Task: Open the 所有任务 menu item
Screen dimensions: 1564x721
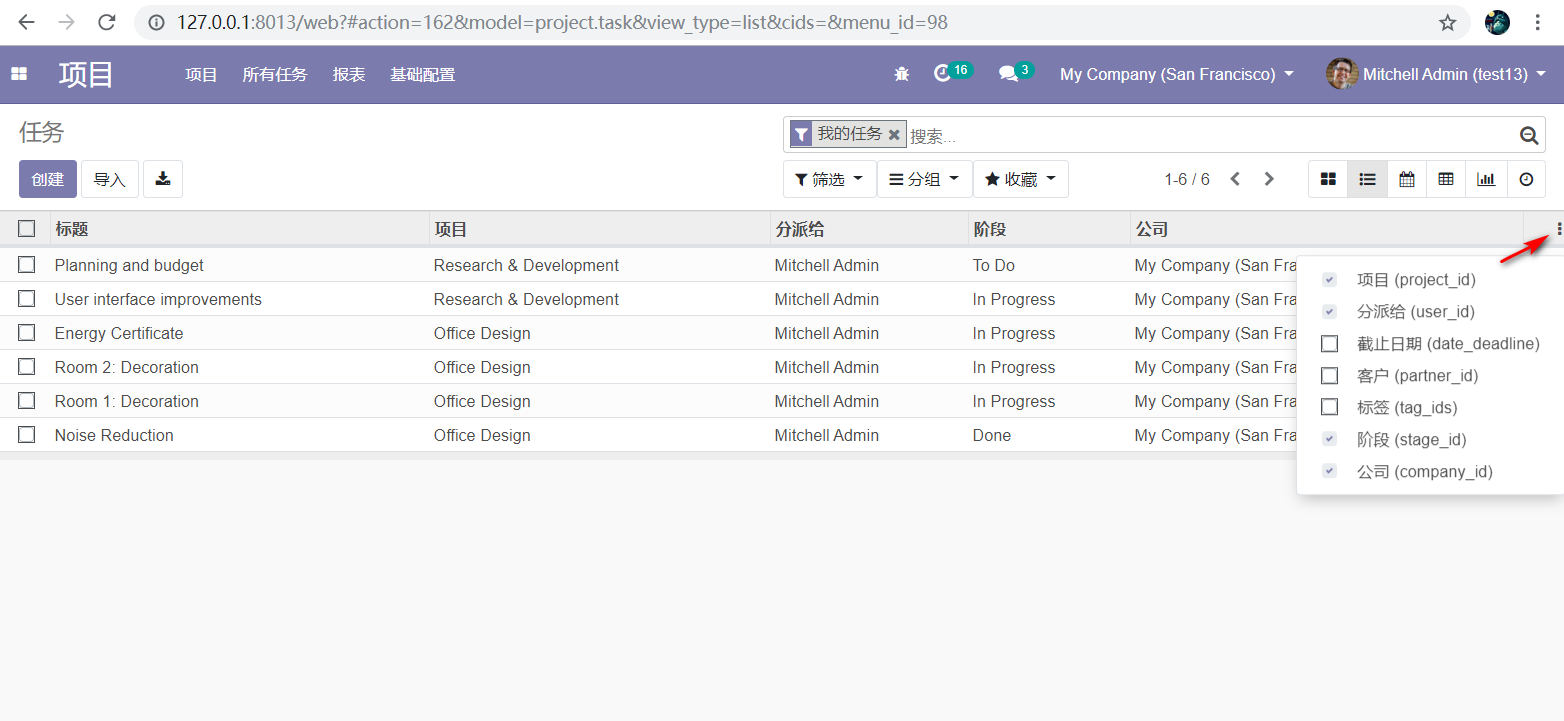Action: [x=274, y=74]
